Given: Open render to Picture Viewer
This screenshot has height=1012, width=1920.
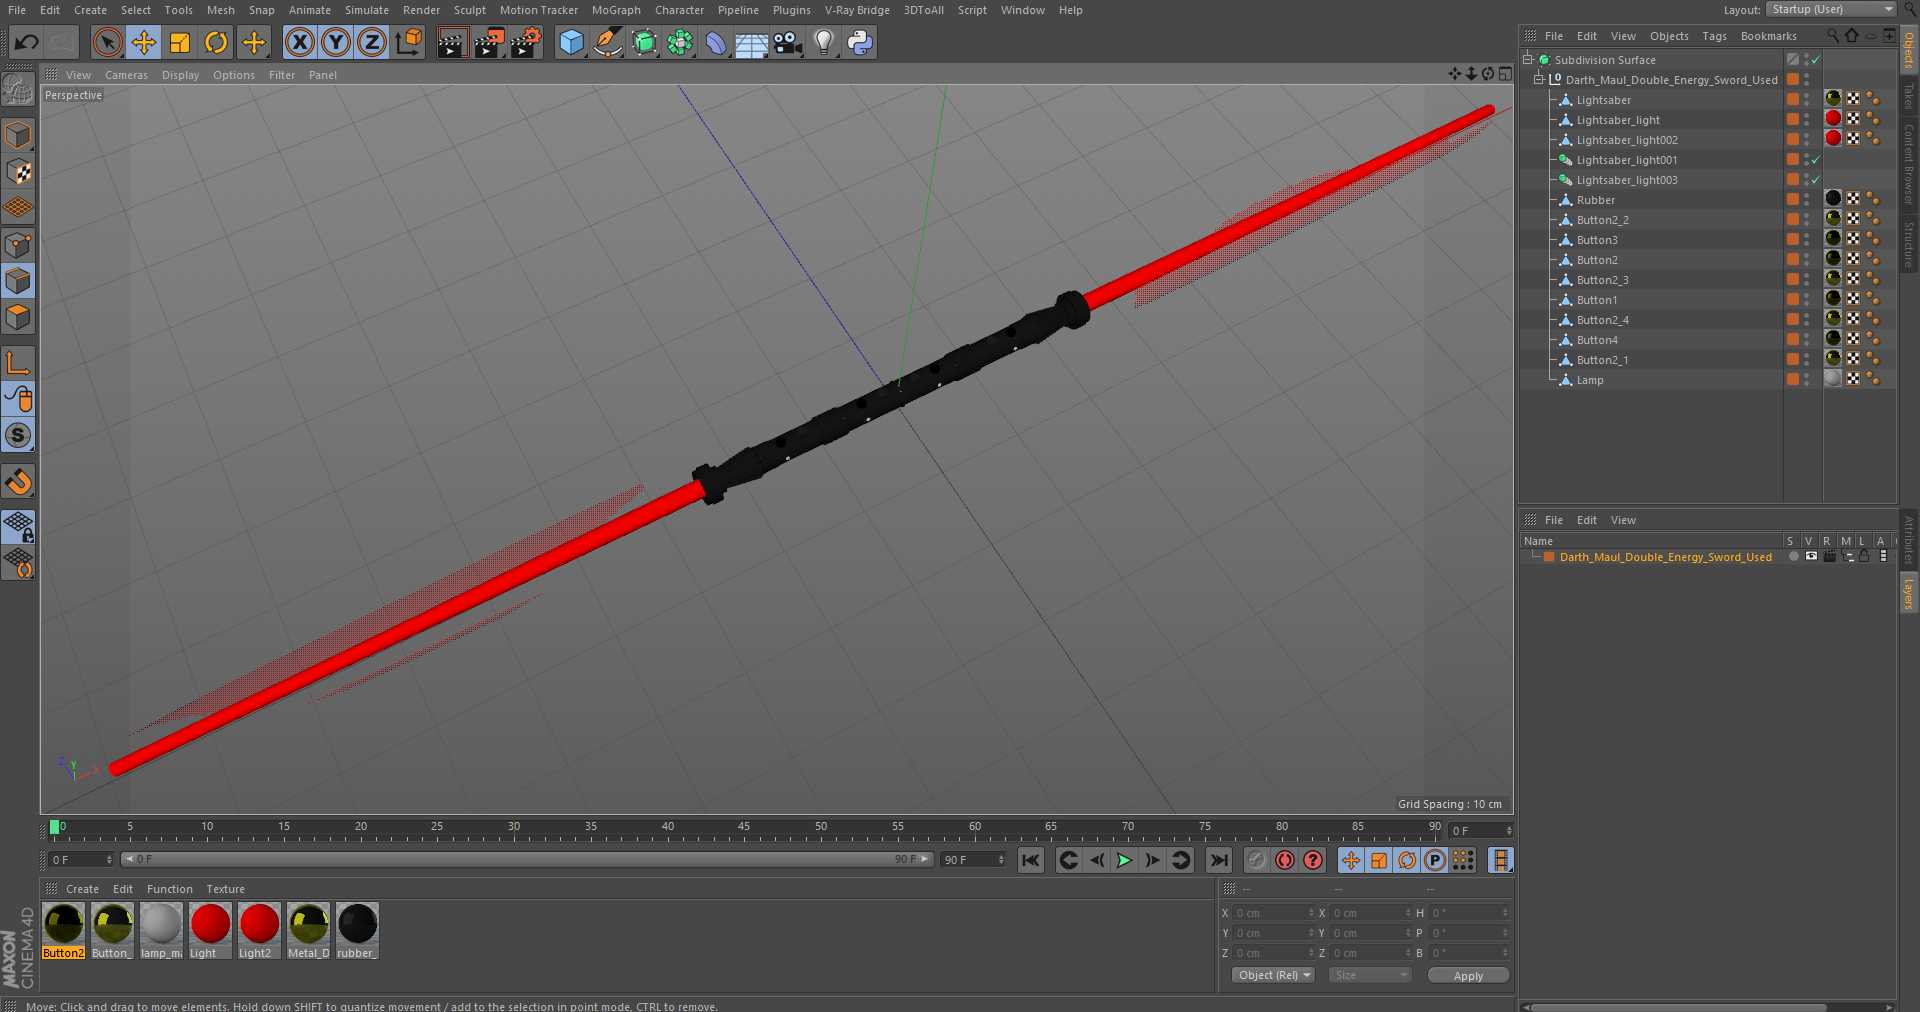Looking at the screenshot, I should pyautogui.click(x=489, y=42).
